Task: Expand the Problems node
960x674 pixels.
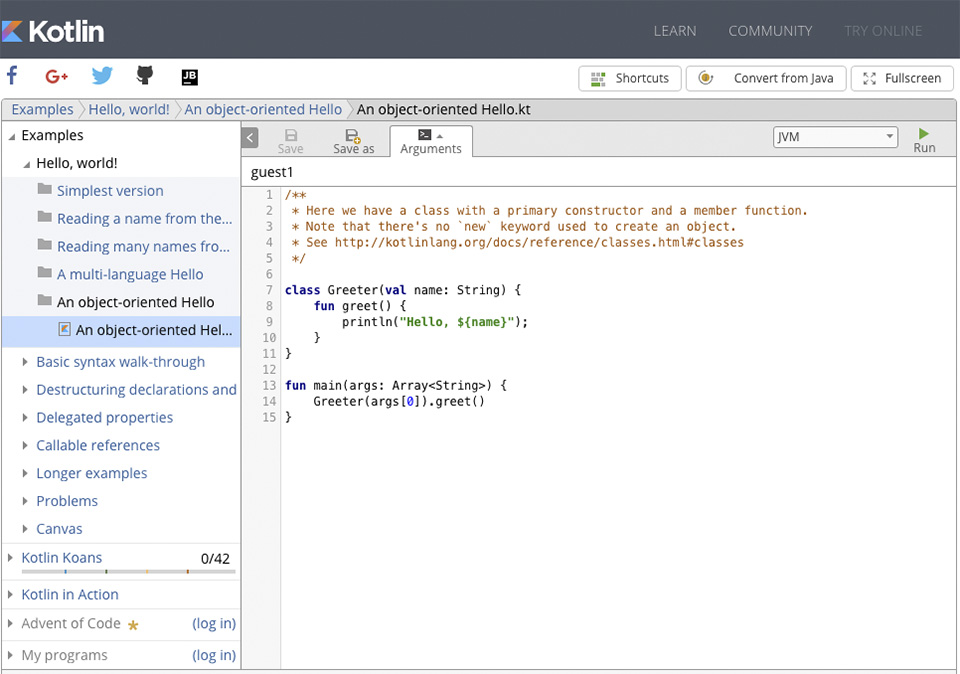Action: pyautogui.click(x=25, y=501)
